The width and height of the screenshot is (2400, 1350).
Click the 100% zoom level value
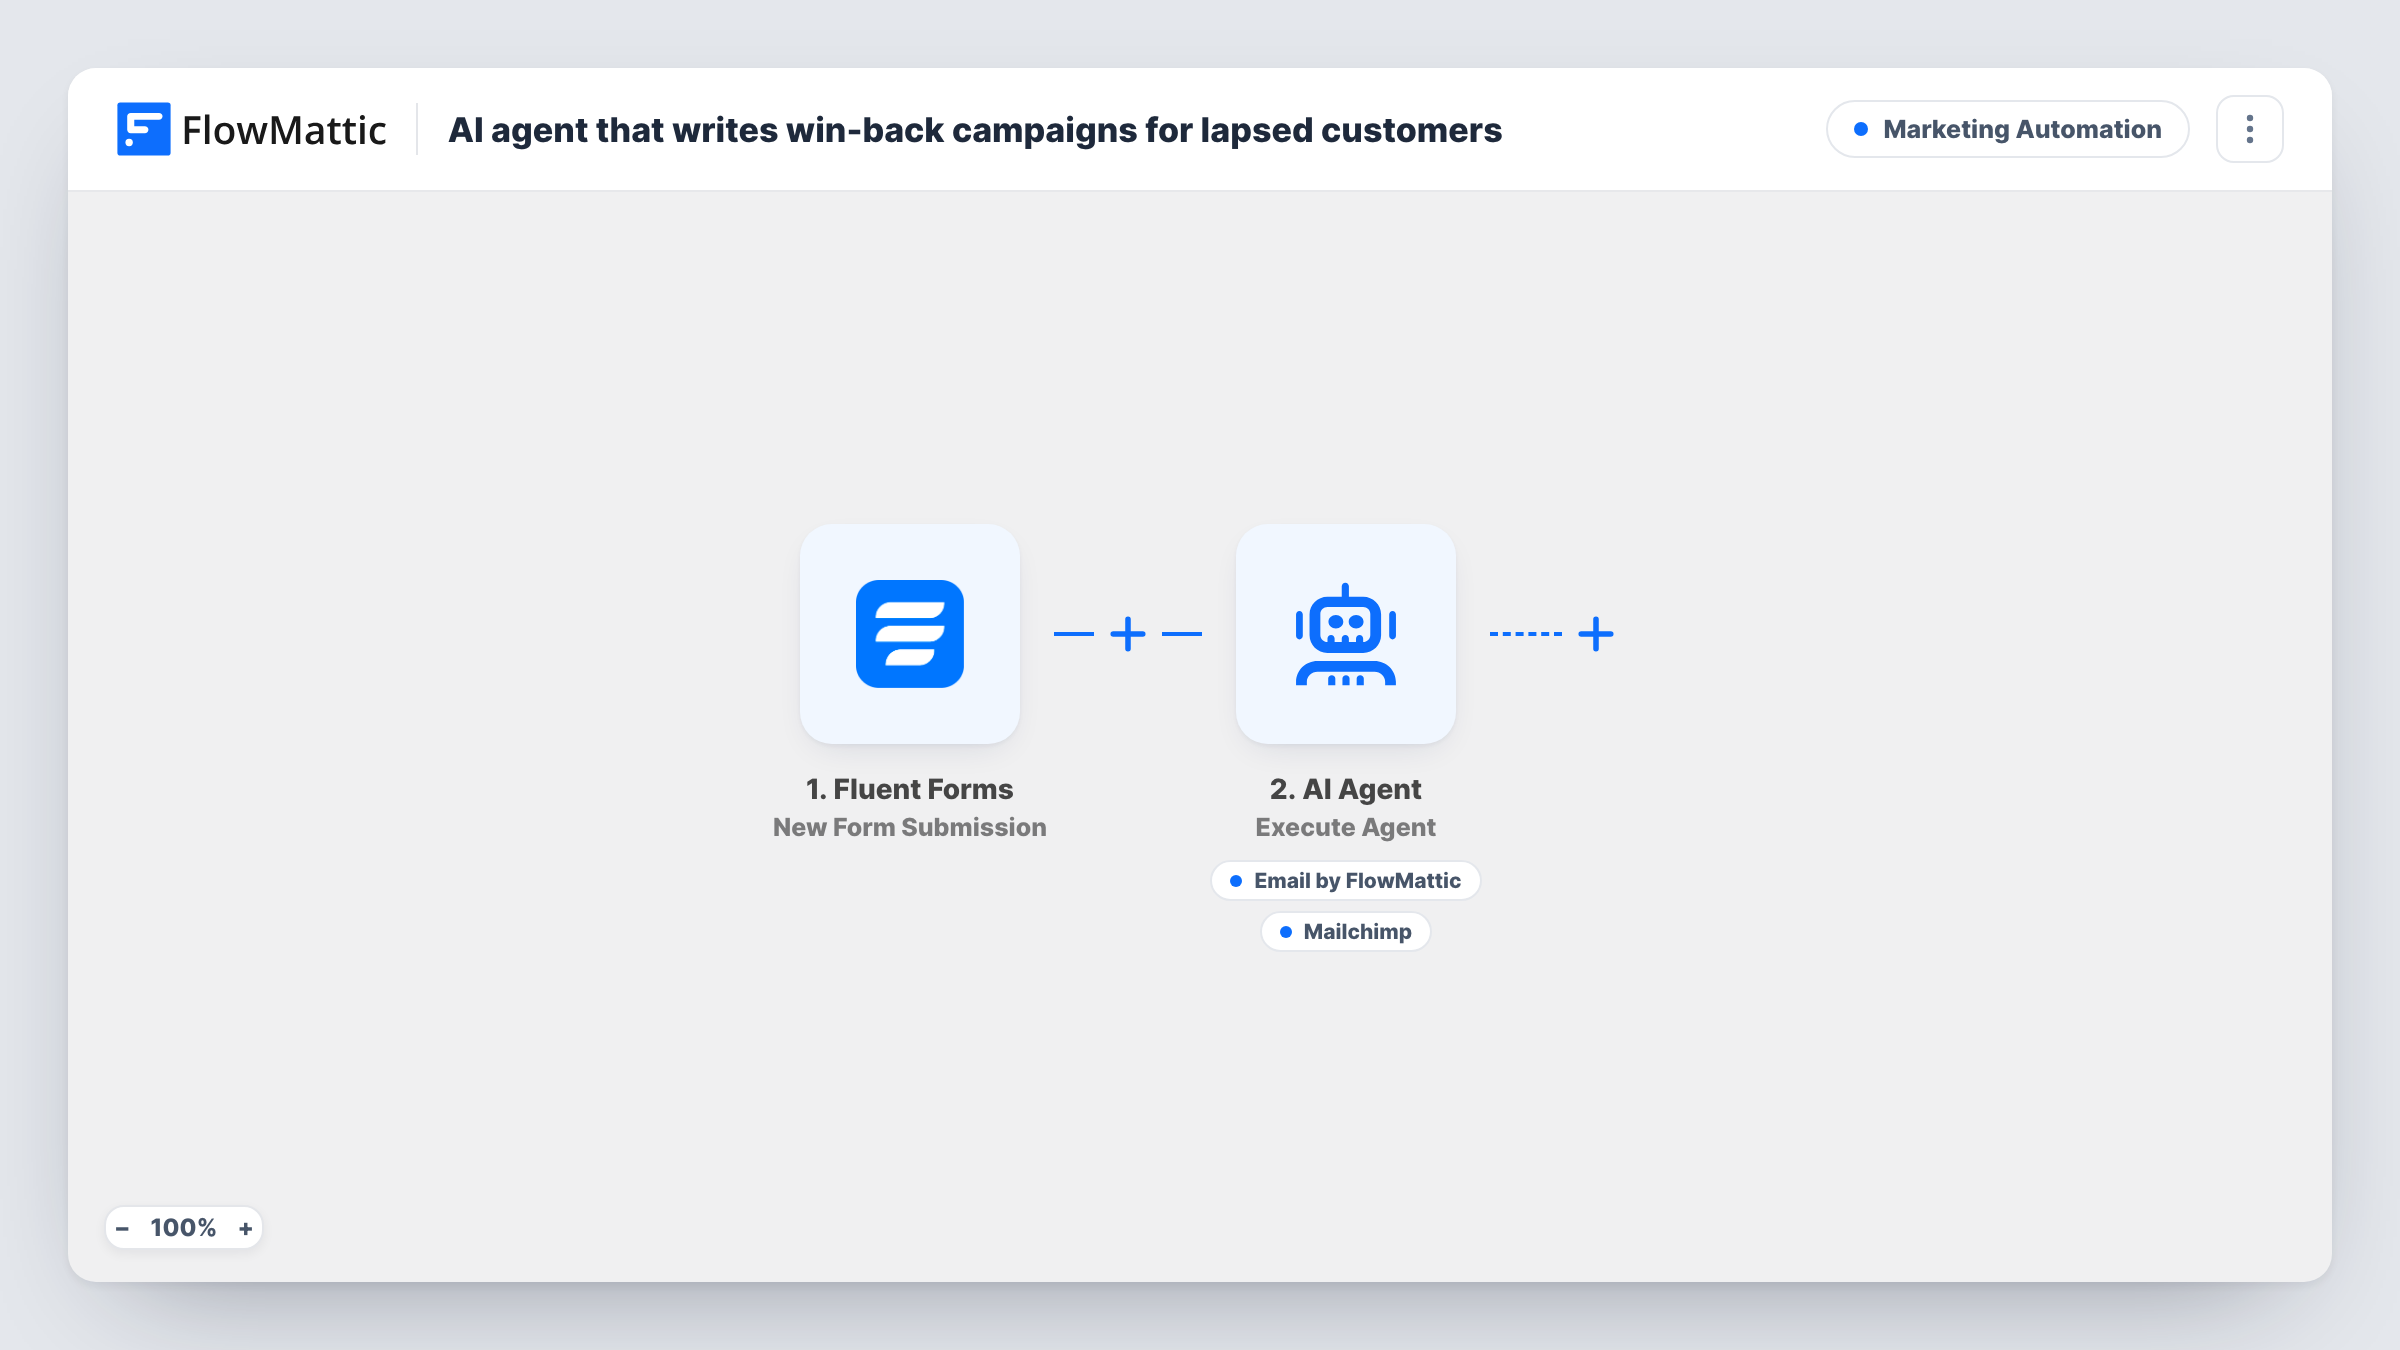183,1228
